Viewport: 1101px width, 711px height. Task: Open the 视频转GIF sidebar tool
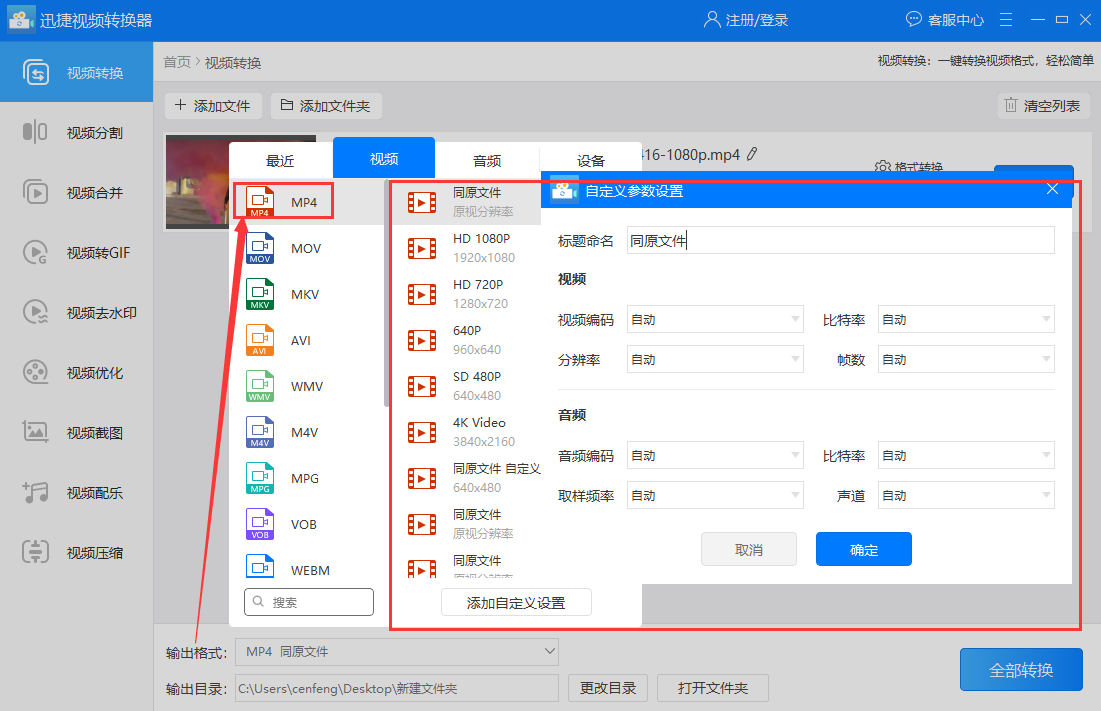77,253
